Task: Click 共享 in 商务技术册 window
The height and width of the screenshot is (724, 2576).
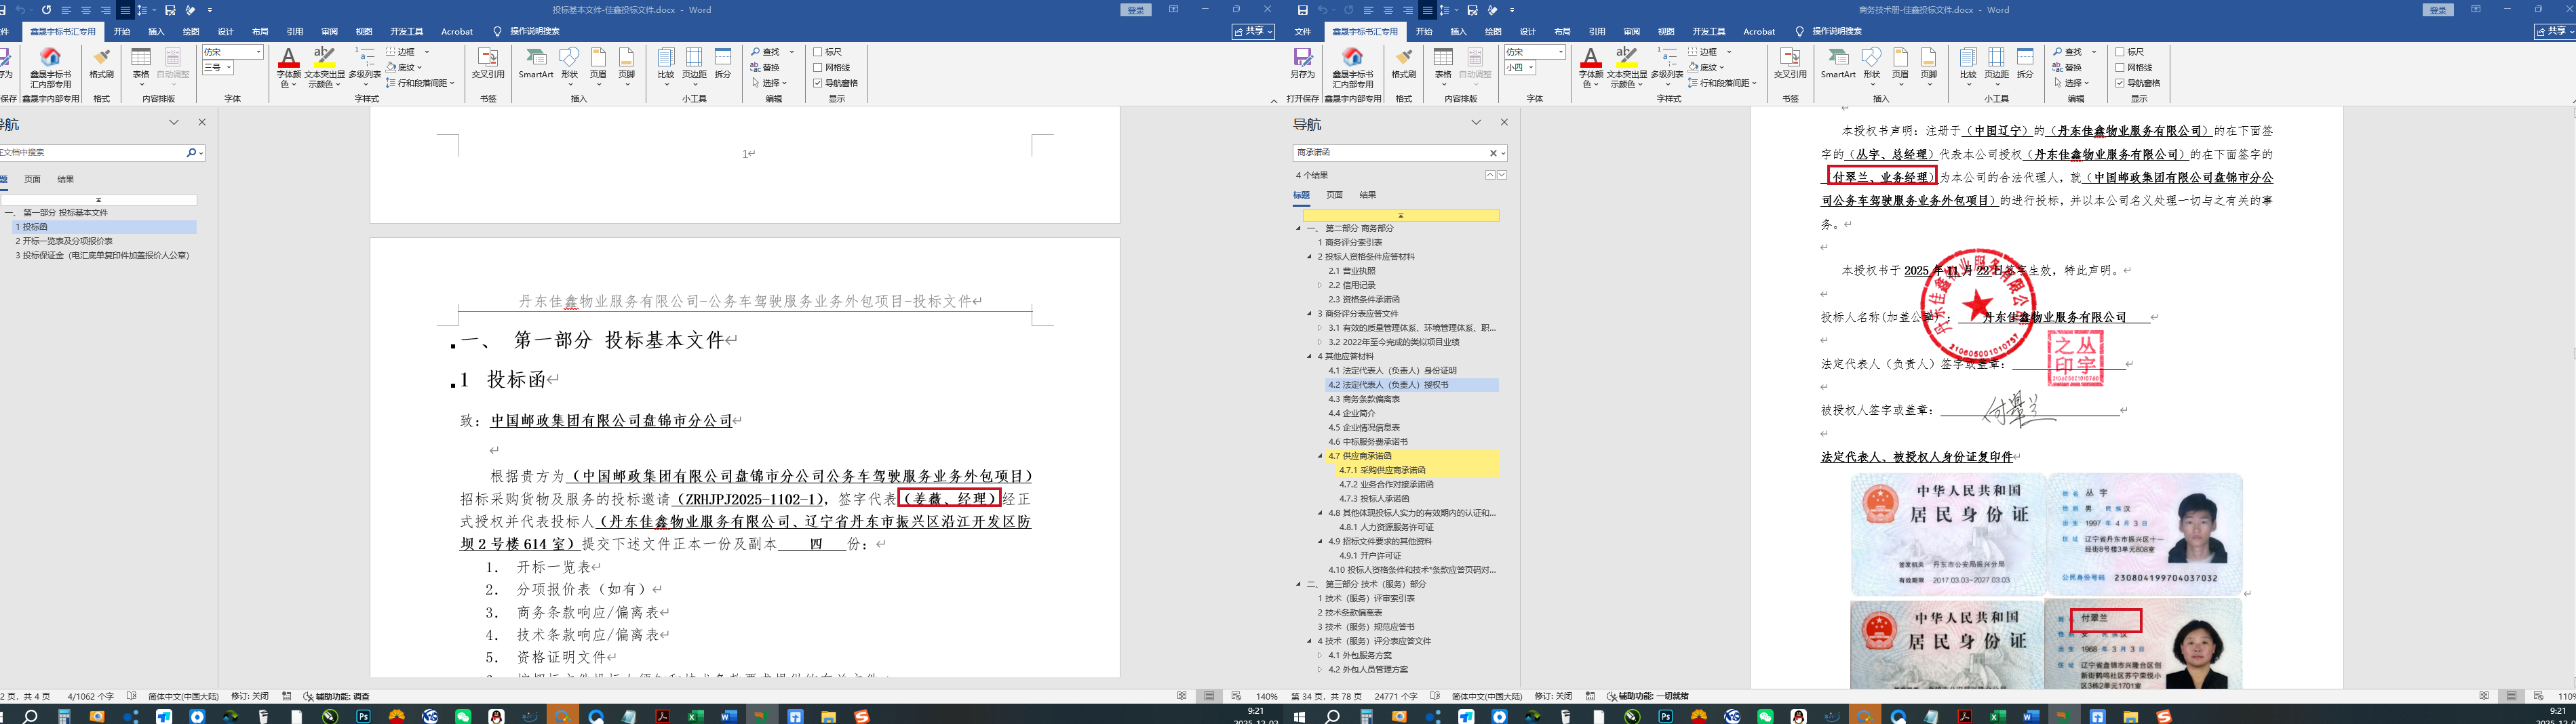Action: pyautogui.click(x=2554, y=31)
